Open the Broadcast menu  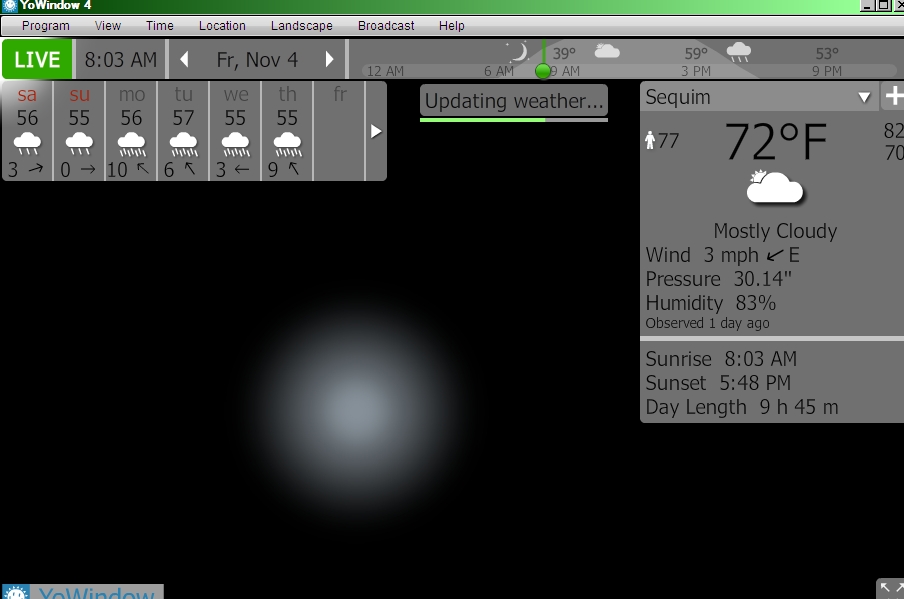click(386, 26)
